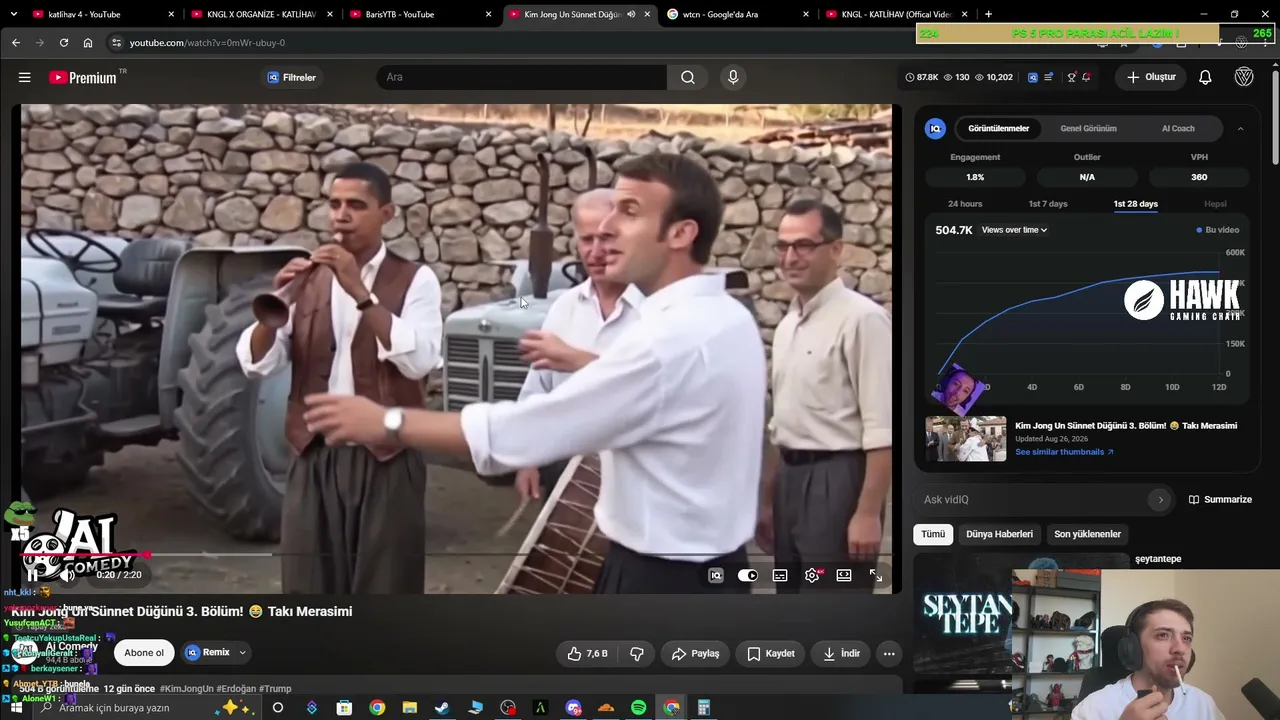Open the YouTube hamburger guide menu
Viewport: 1280px width, 720px height.
click(24, 77)
